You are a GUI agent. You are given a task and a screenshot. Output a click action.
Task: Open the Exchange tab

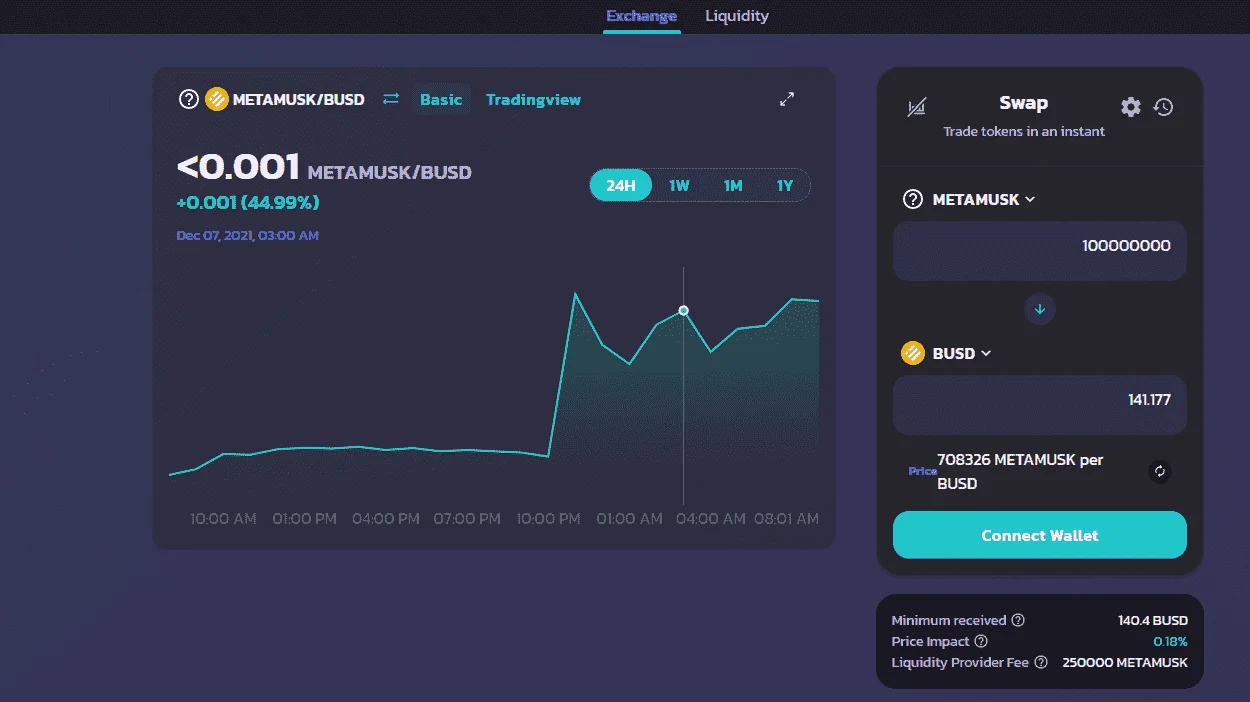tap(641, 16)
